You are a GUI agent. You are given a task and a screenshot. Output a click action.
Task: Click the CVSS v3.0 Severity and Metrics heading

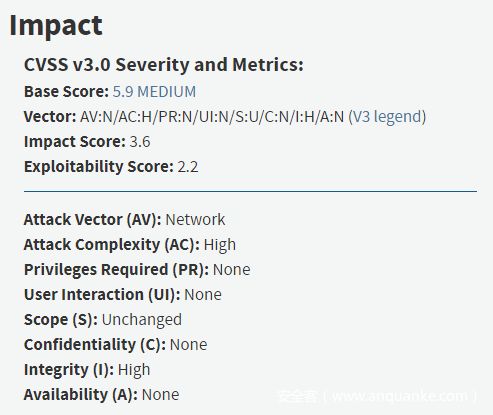tap(164, 65)
